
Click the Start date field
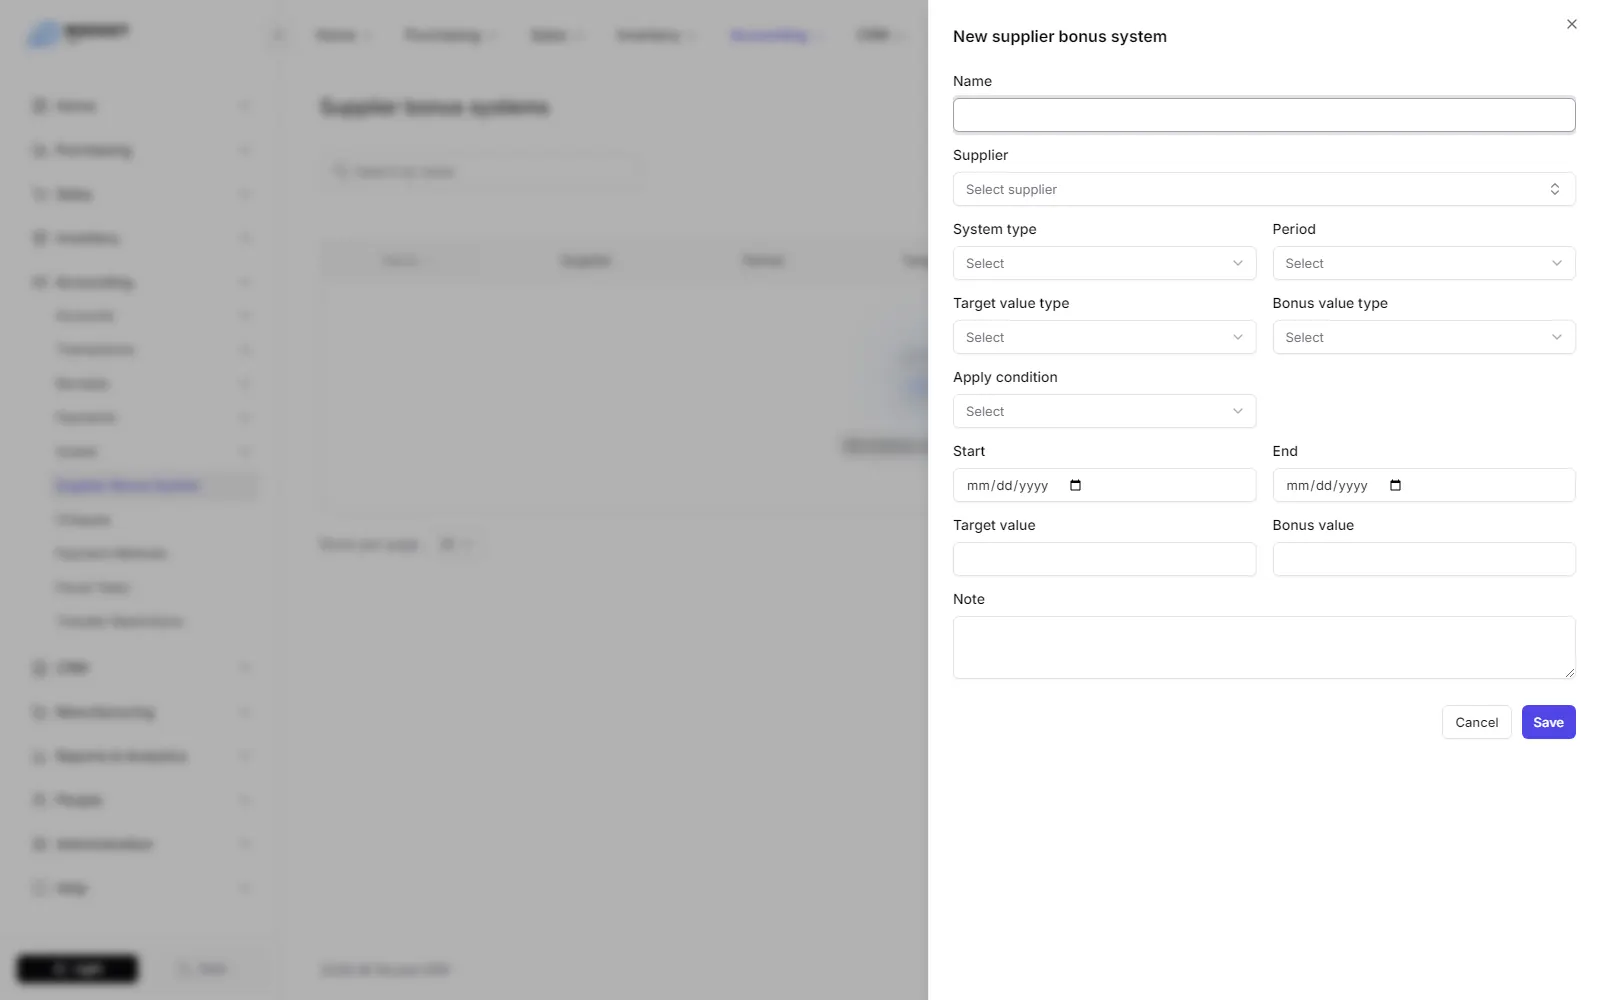click(1104, 485)
